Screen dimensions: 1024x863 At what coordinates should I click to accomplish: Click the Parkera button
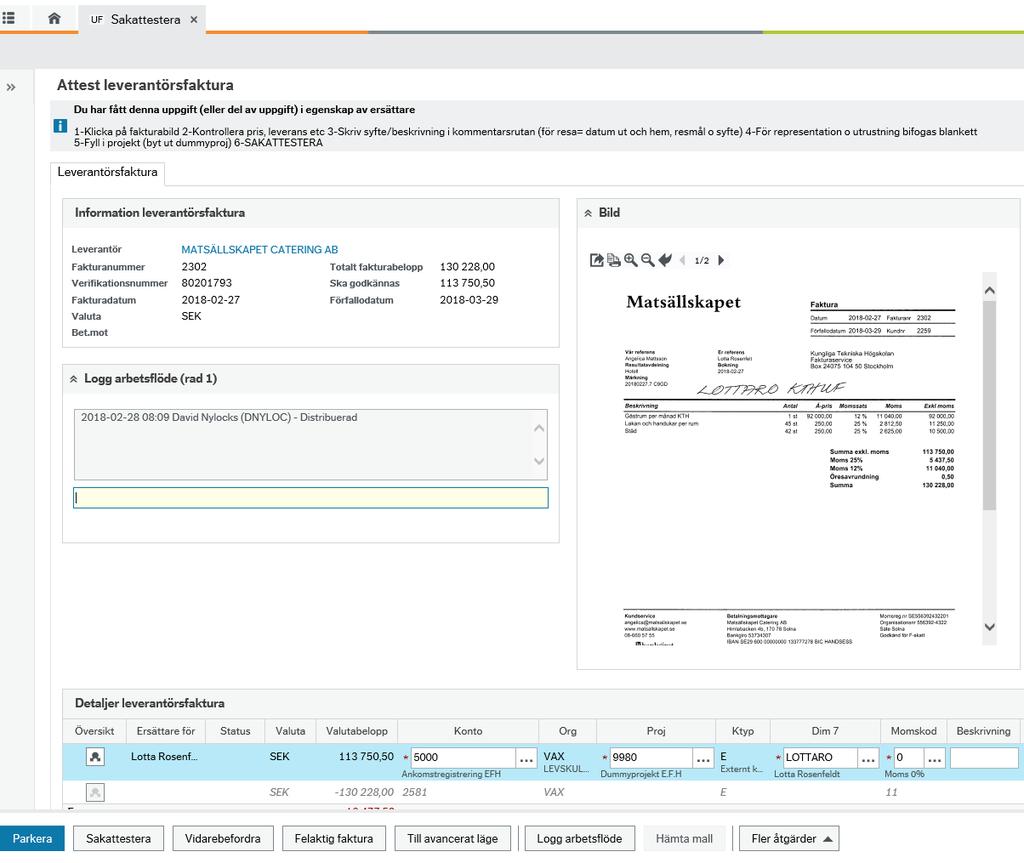coord(32,838)
